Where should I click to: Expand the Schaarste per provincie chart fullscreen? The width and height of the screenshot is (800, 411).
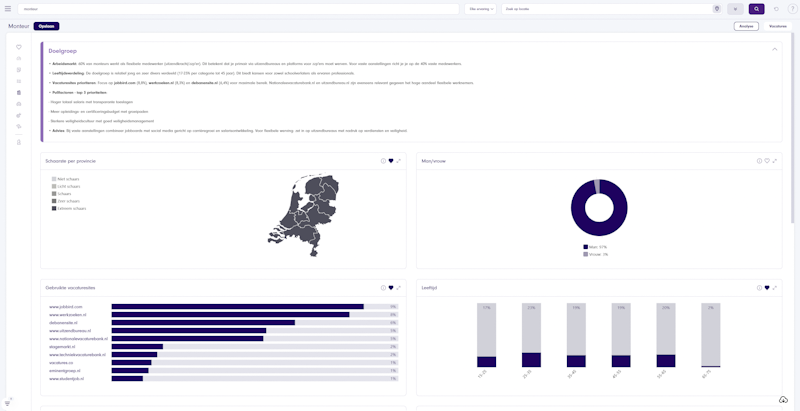coord(398,160)
